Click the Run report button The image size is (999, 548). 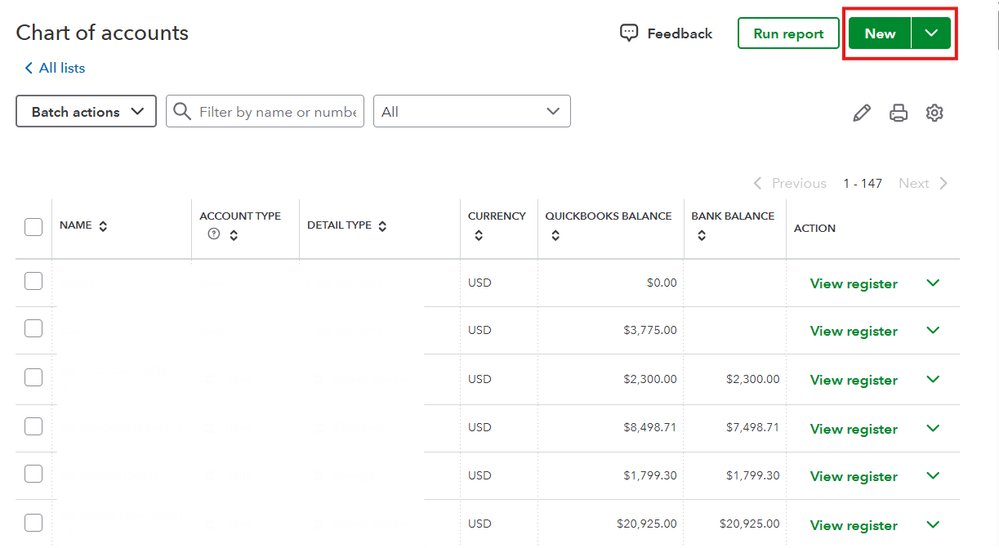pyautogui.click(x=788, y=33)
